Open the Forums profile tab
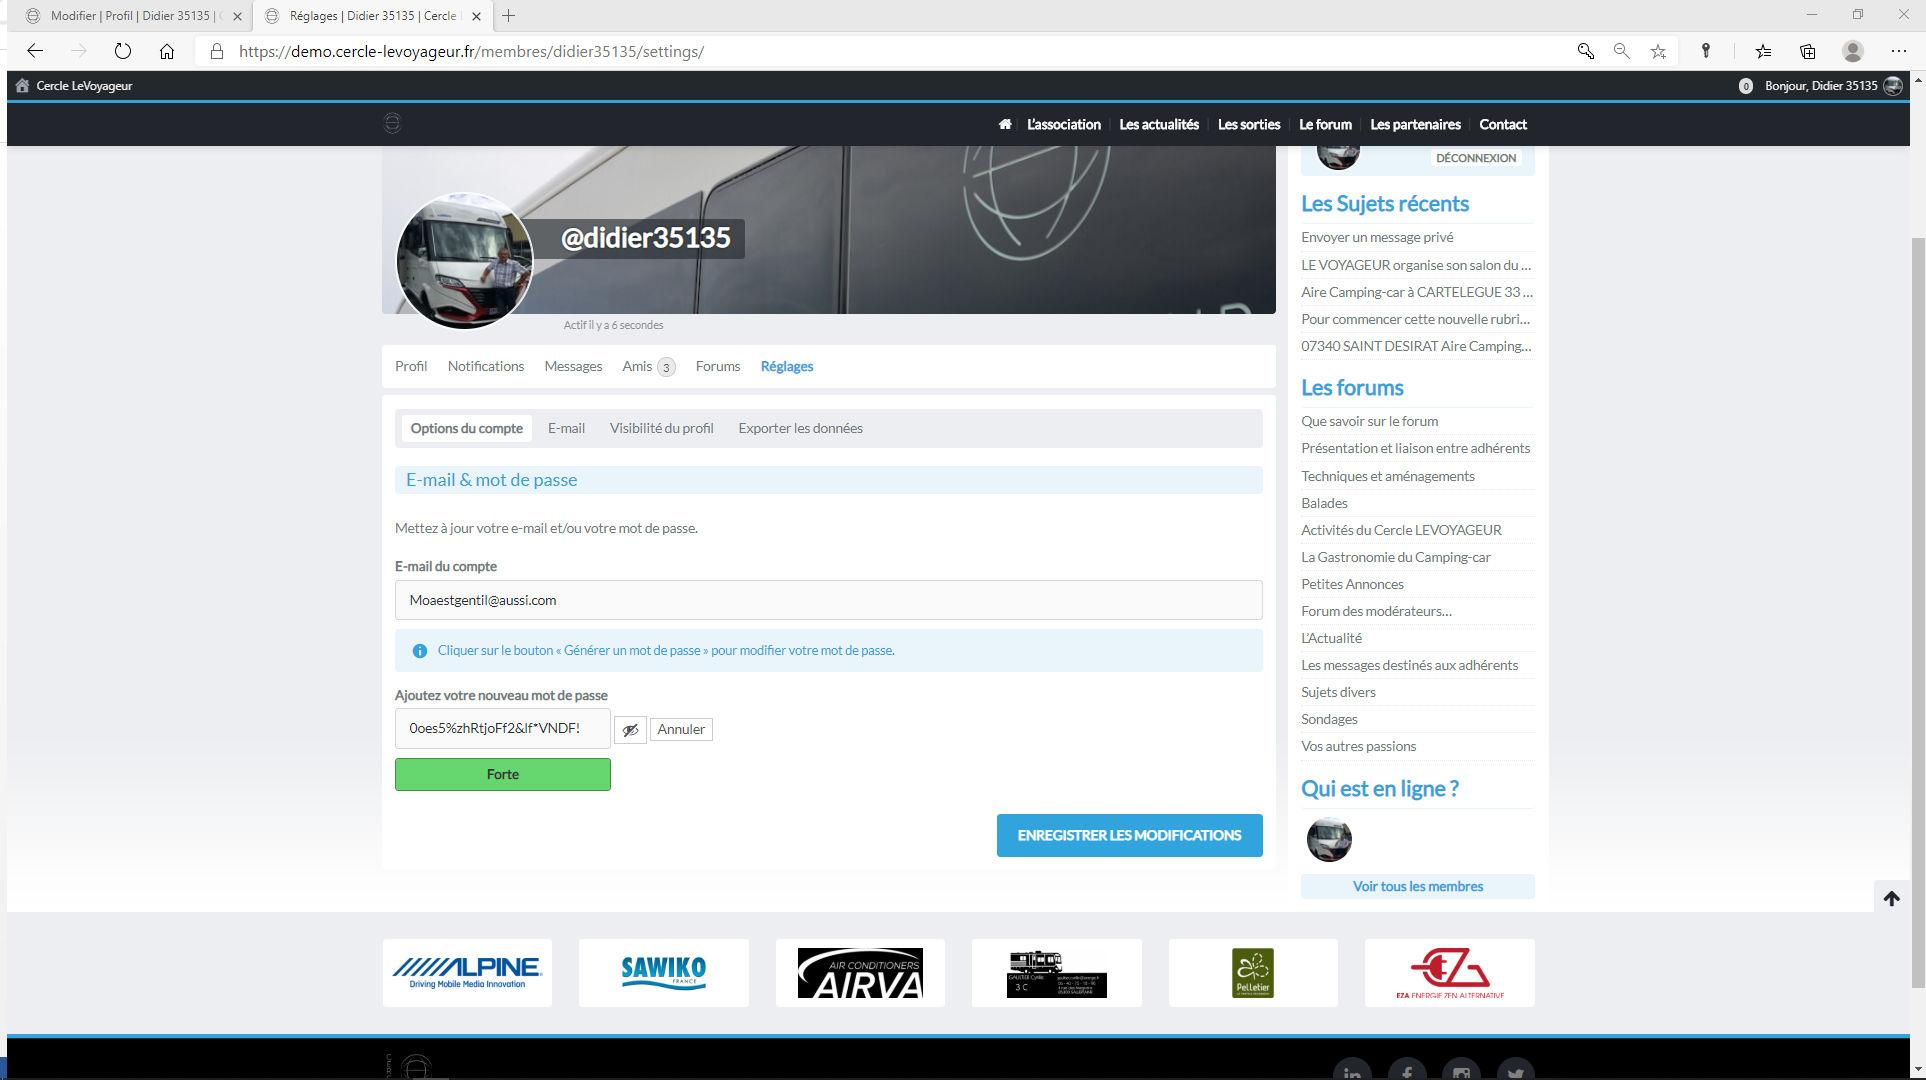This screenshot has height=1080, width=1926. click(718, 366)
